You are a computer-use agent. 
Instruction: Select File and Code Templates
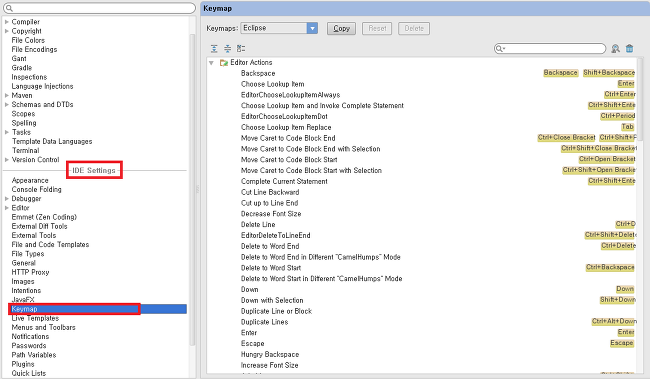[x=50, y=245]
